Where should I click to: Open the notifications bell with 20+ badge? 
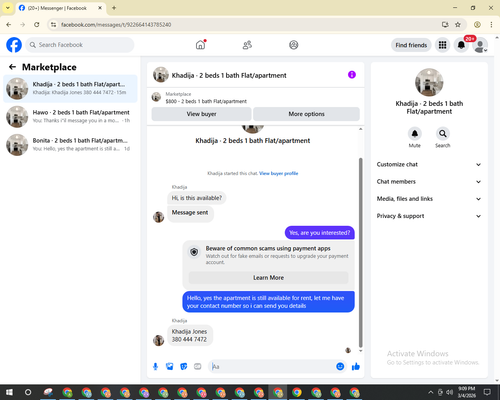461,45
